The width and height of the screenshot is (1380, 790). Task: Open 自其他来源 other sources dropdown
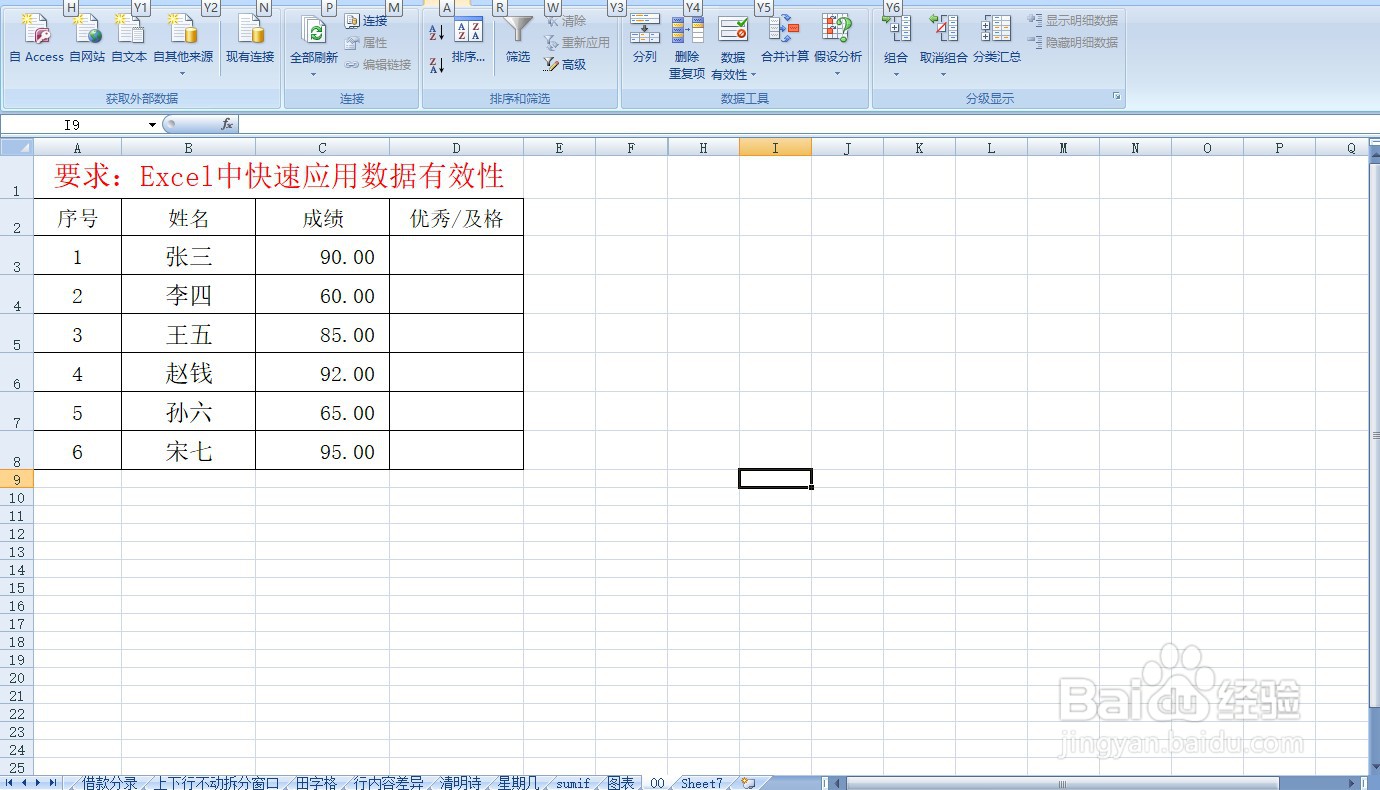tap(183, 45)
